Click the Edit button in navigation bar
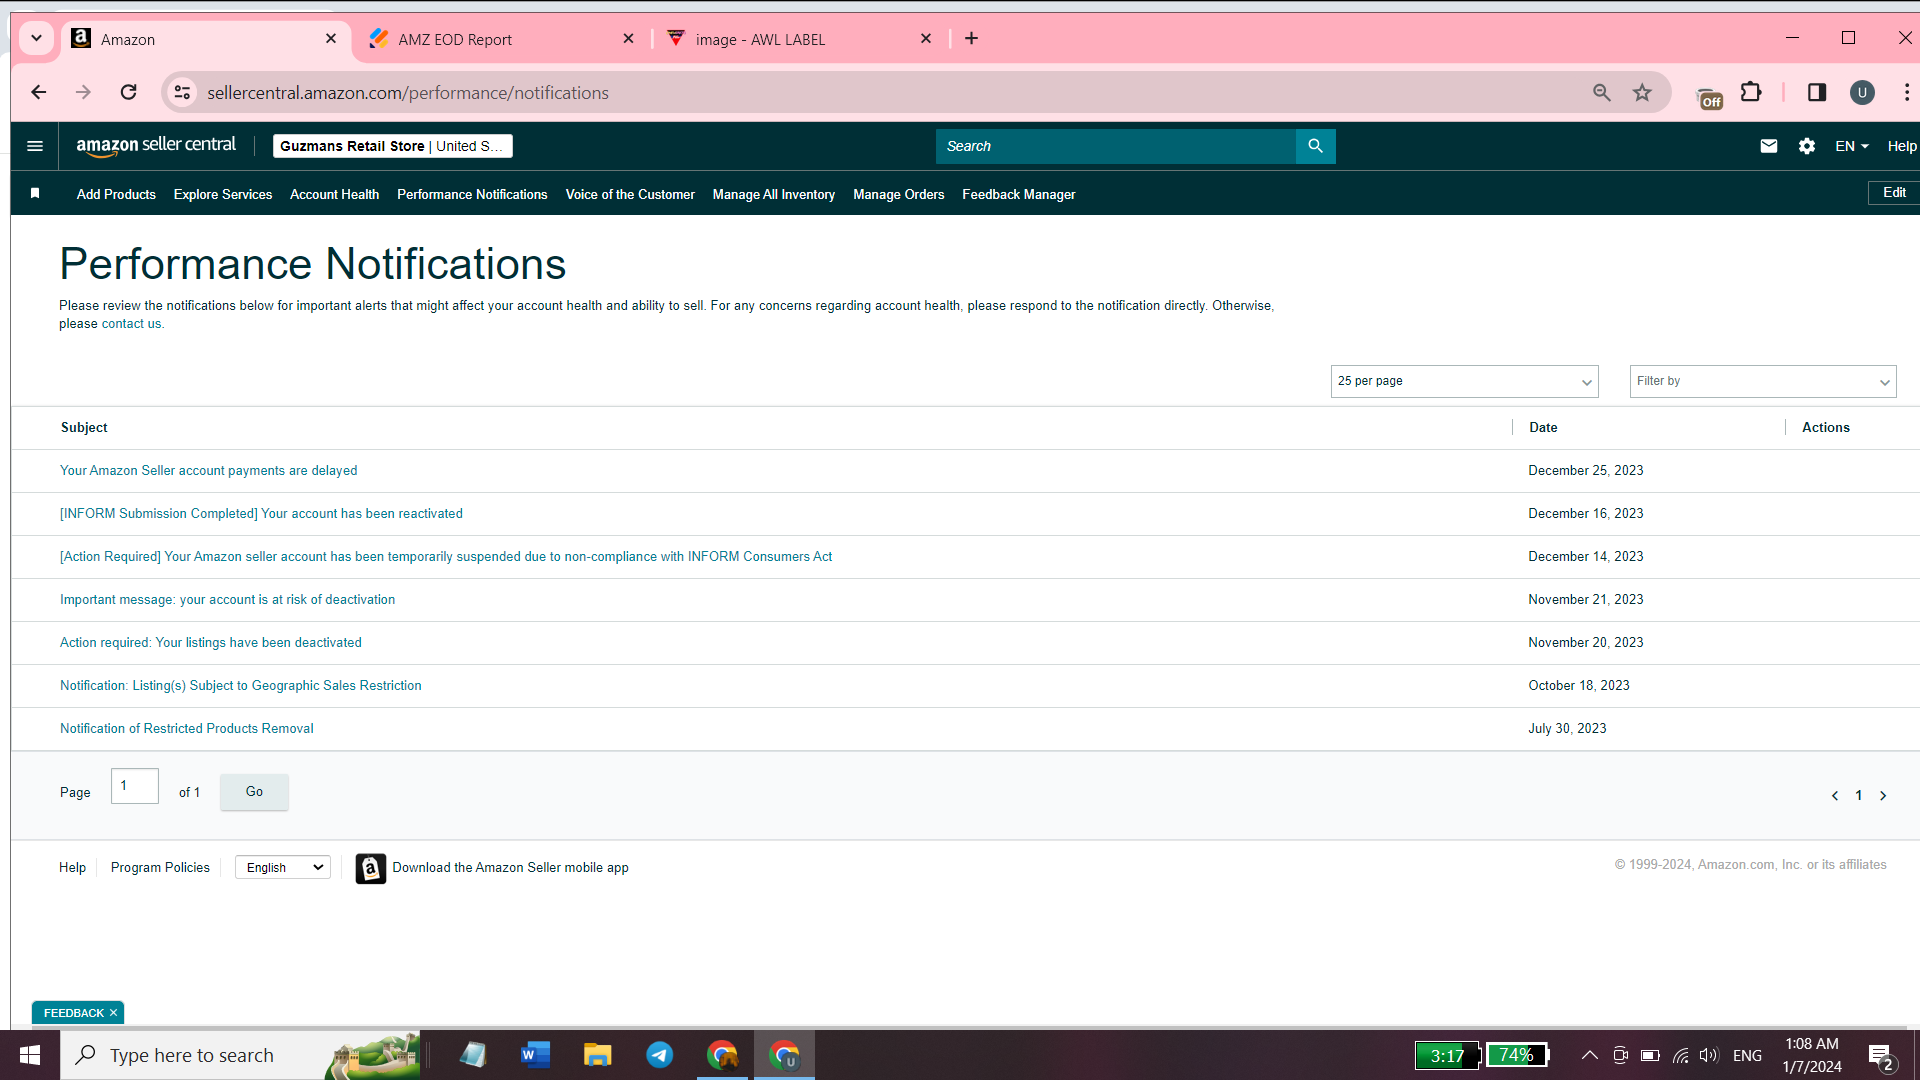Screen dimensions: 1920x1080 (x=1894, y=193)
